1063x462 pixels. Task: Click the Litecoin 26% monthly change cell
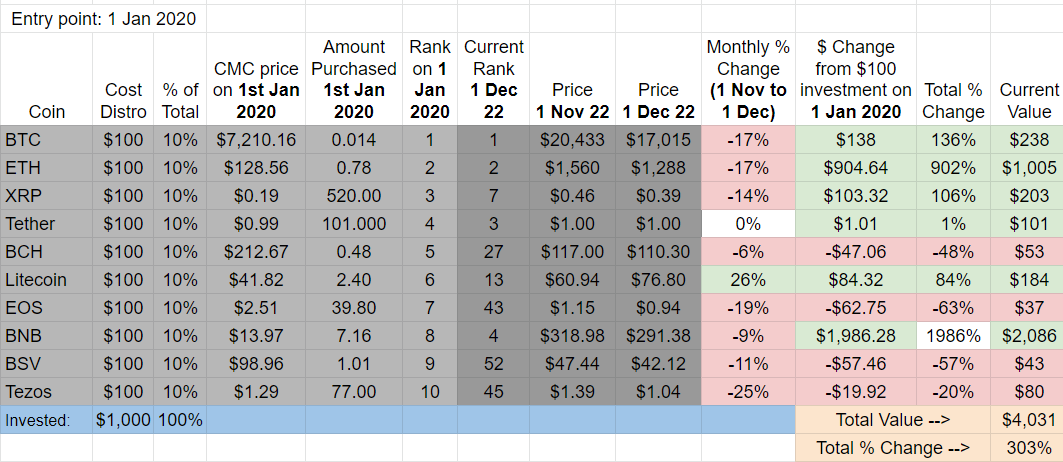pos(748,280)
